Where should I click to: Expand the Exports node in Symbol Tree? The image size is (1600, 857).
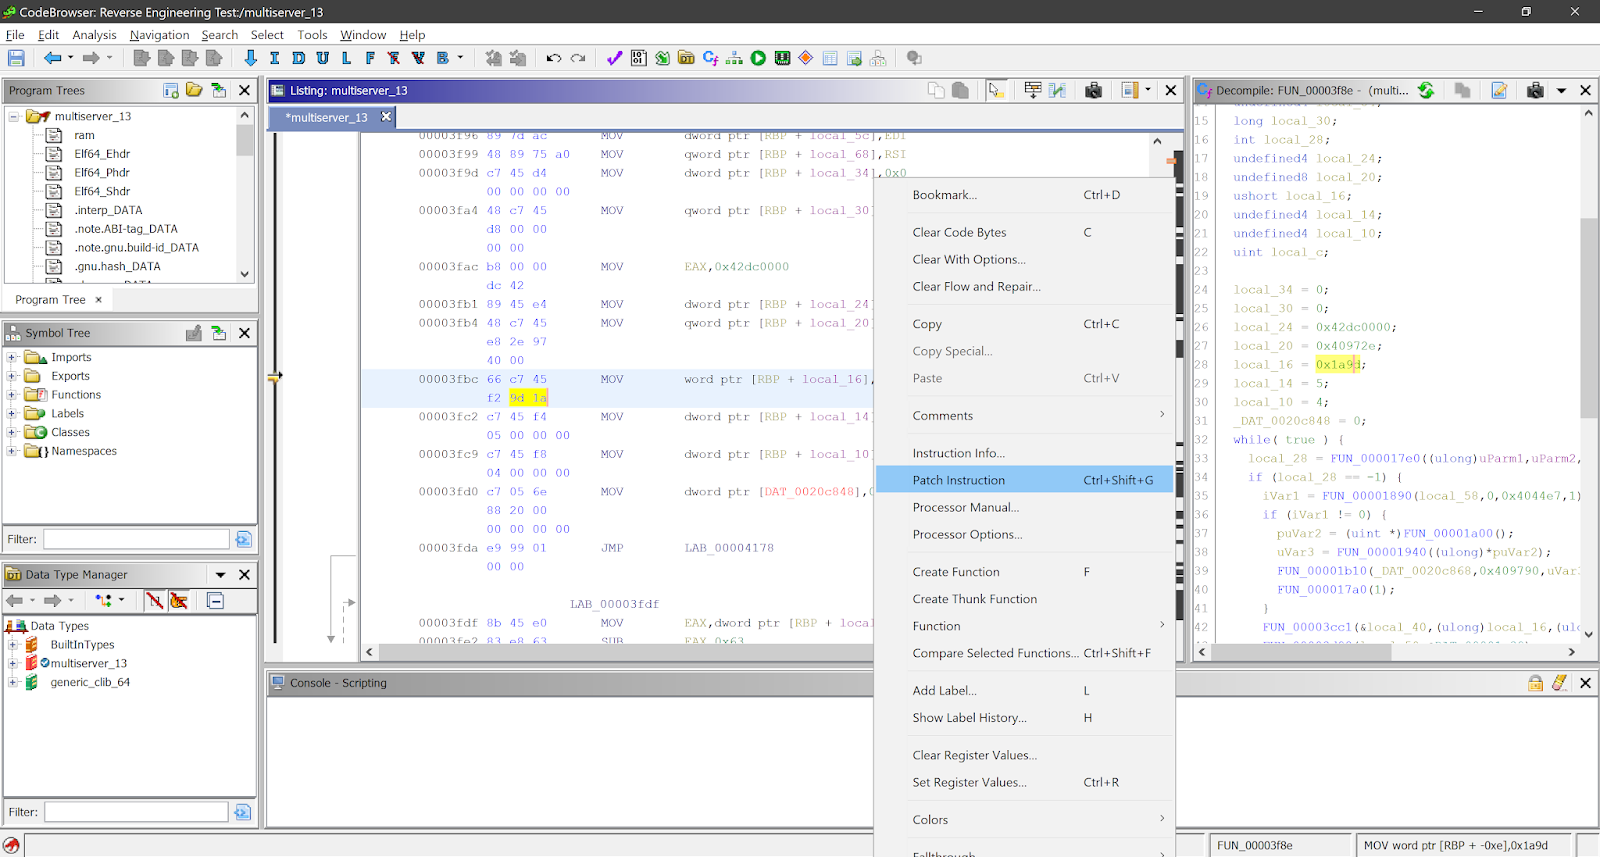click(x=12, y=376)
